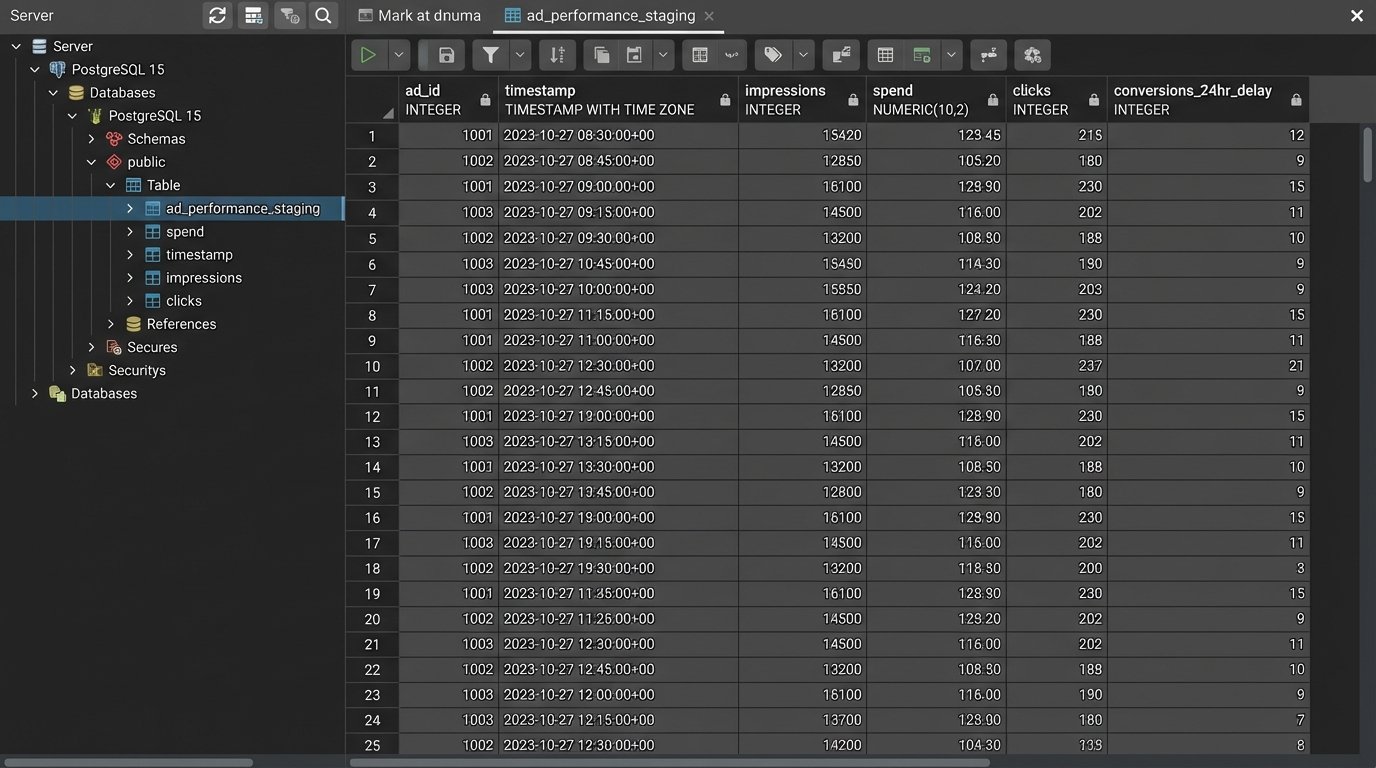Collapse the public schema node
1376x768 pixels.
pyautogui.click(x=91, y=162)
